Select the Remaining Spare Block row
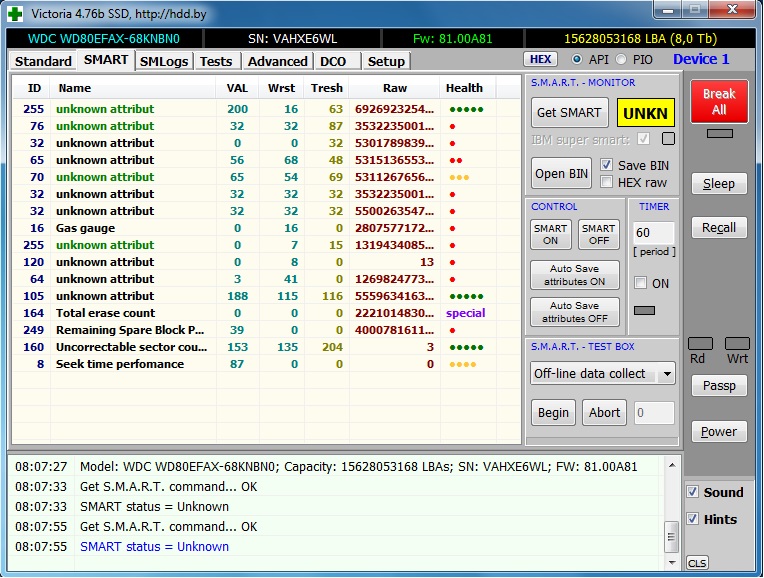Screen dimensions: 764x578 (x=266, y=330)
